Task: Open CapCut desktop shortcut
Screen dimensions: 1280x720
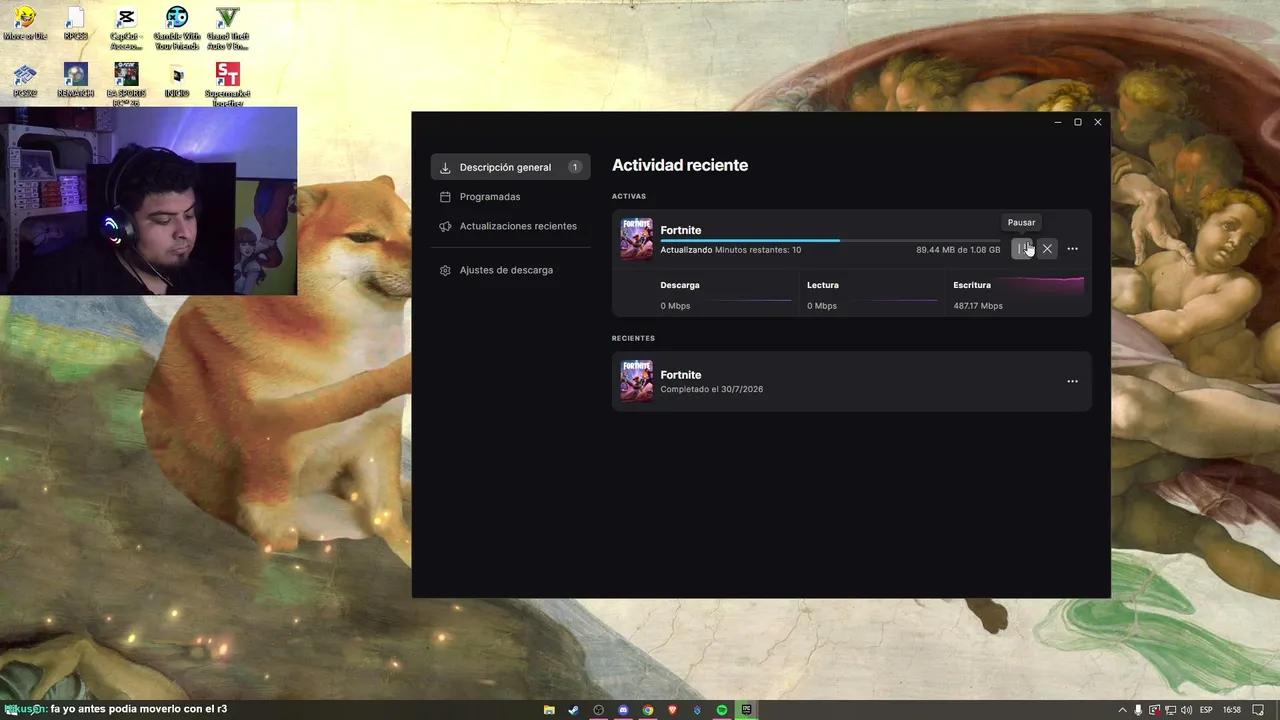Action: (x=126, y=28)
